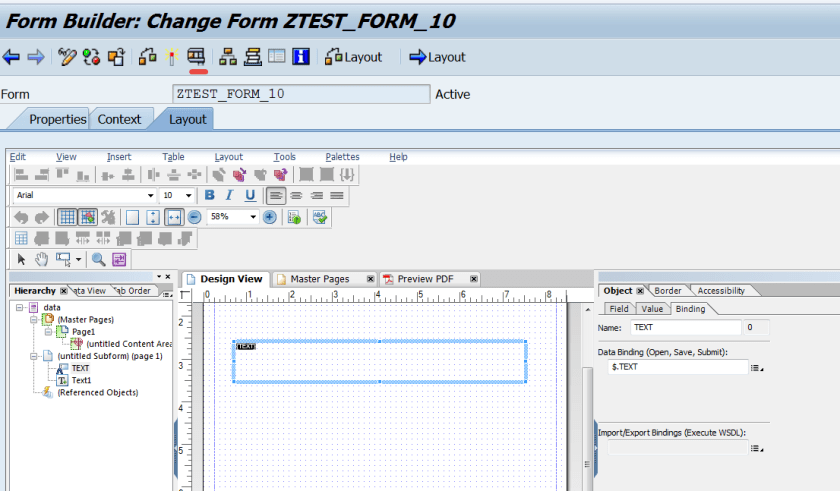Image resolution: width=840 pixels, height=491 pixels.
Task: Open Data Binding options menu icon
Action: tap(756, 368)
